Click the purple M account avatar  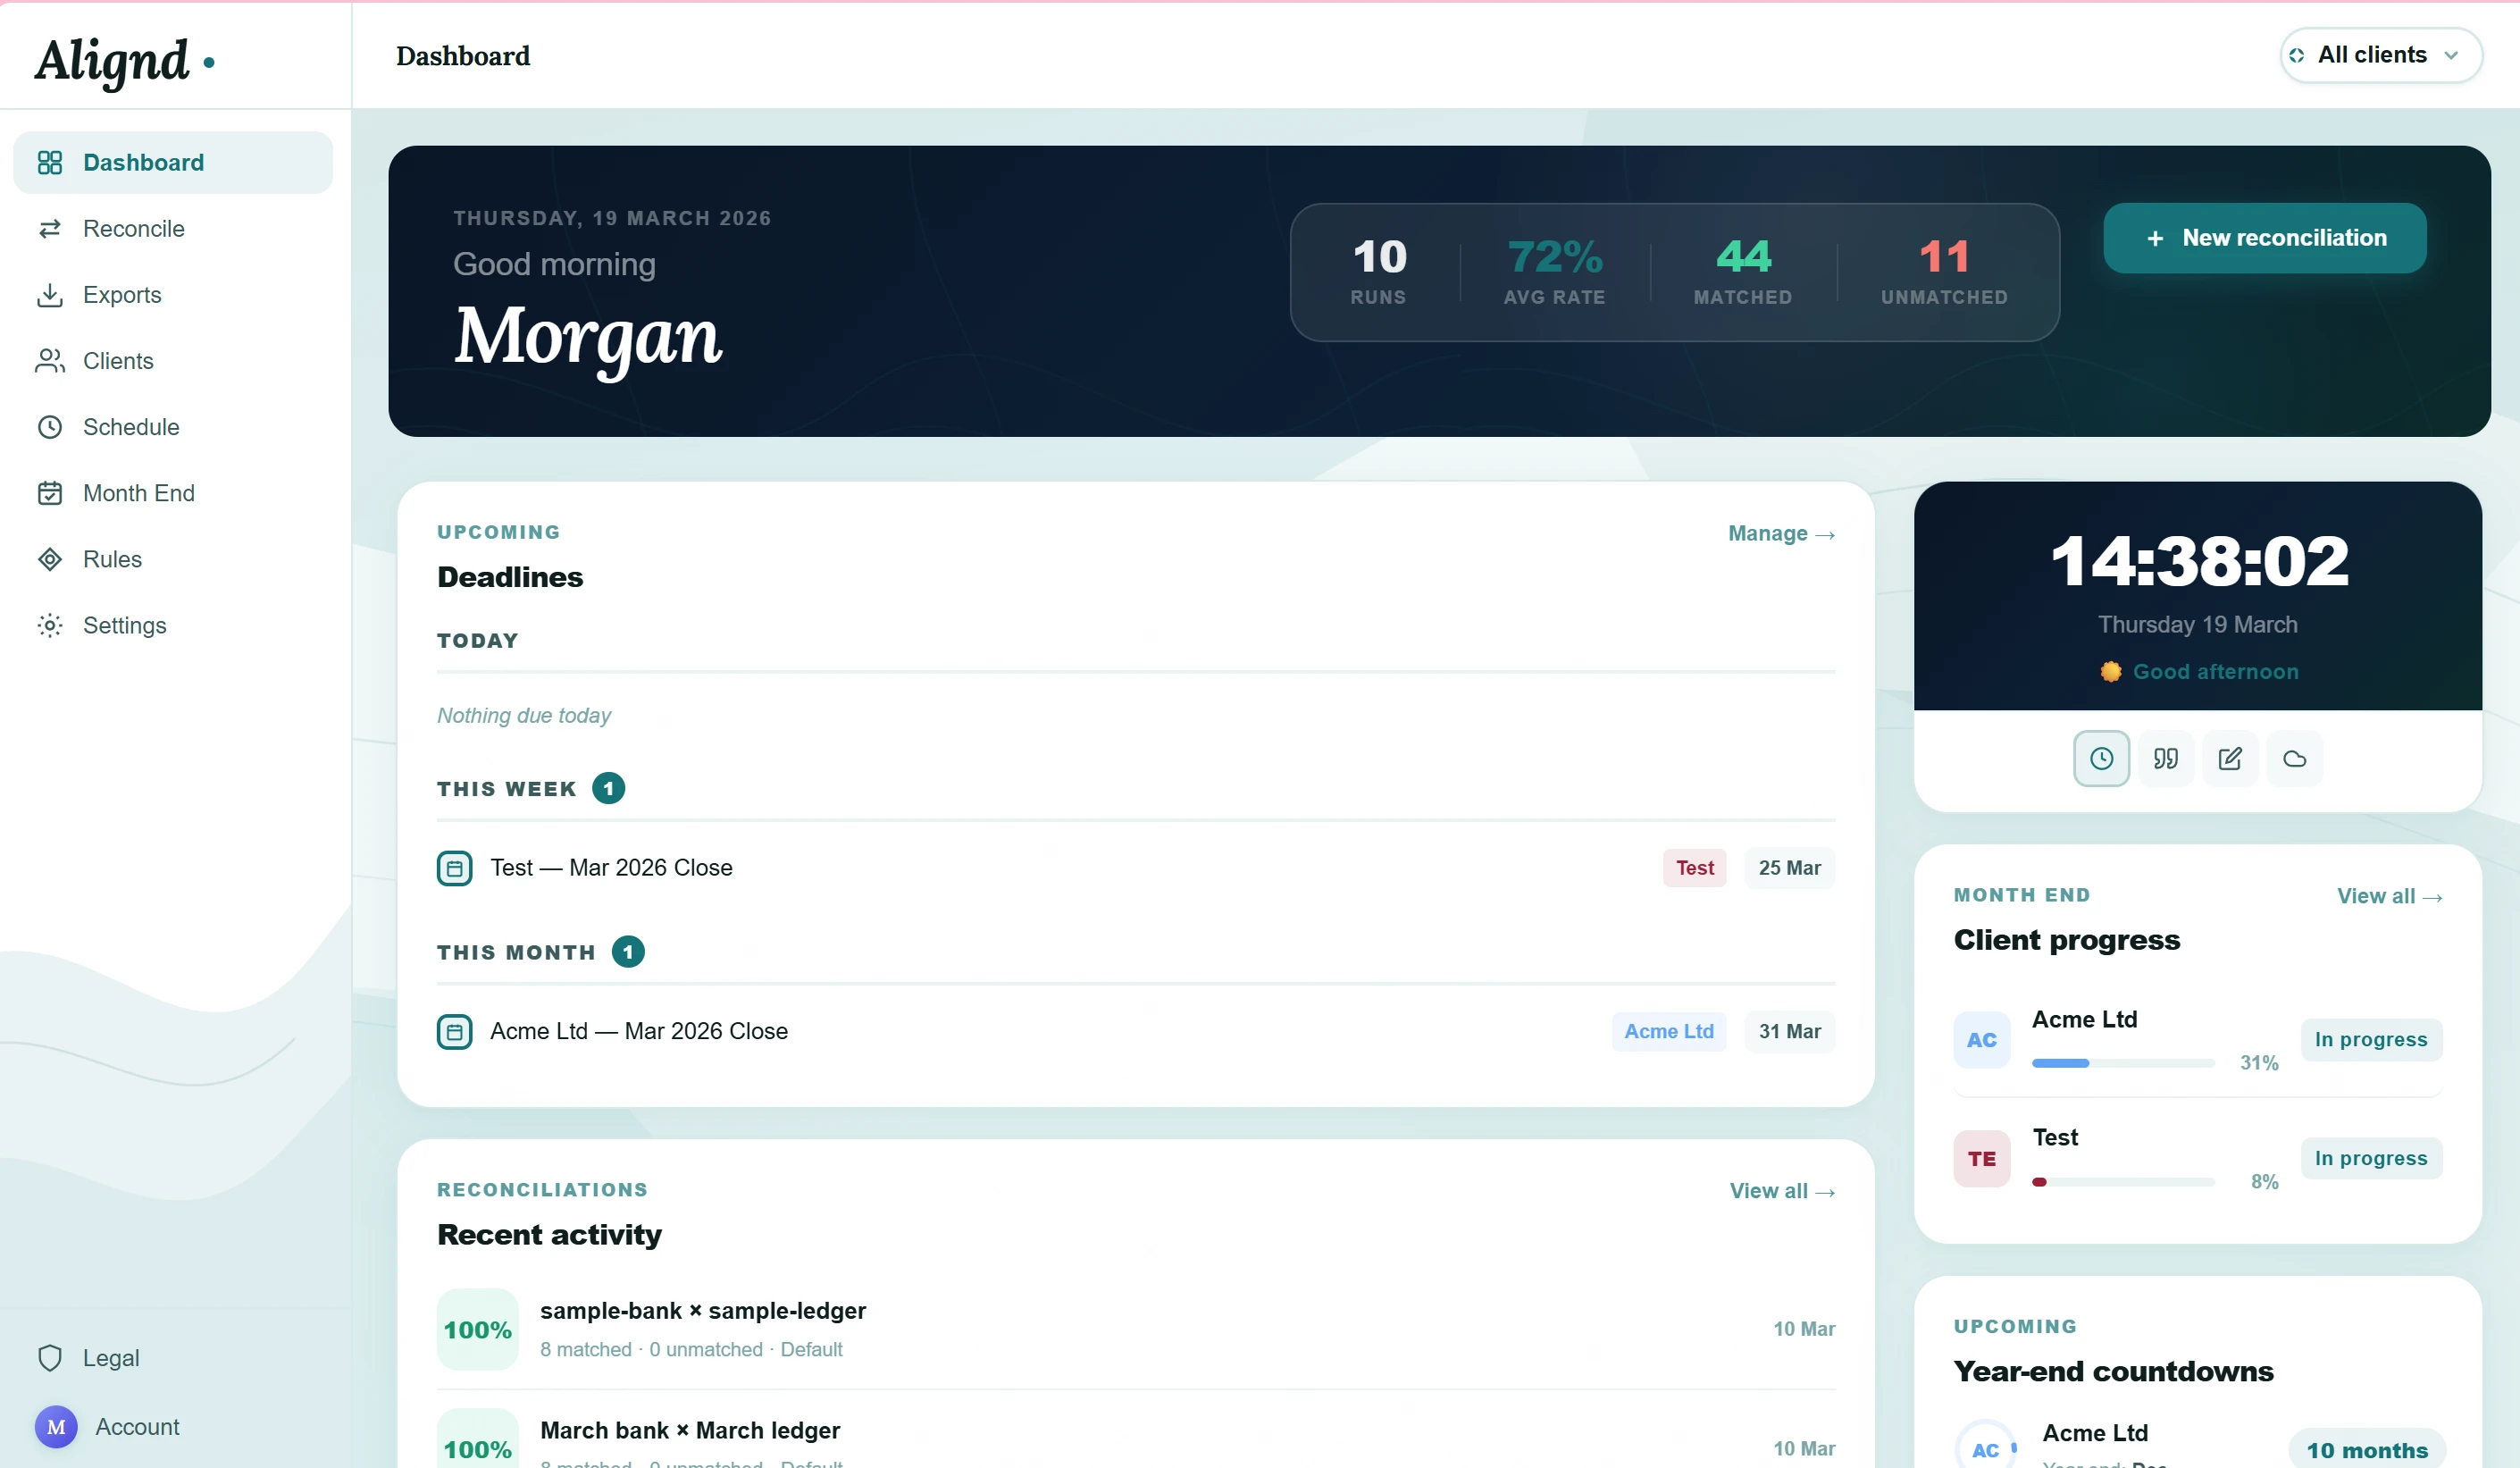(56, 1427)
